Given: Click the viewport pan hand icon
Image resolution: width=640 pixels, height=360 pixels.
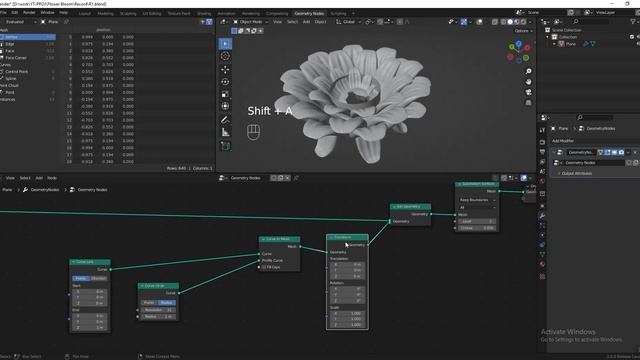Looking at the screenshot, I should (x=528, y=82).
